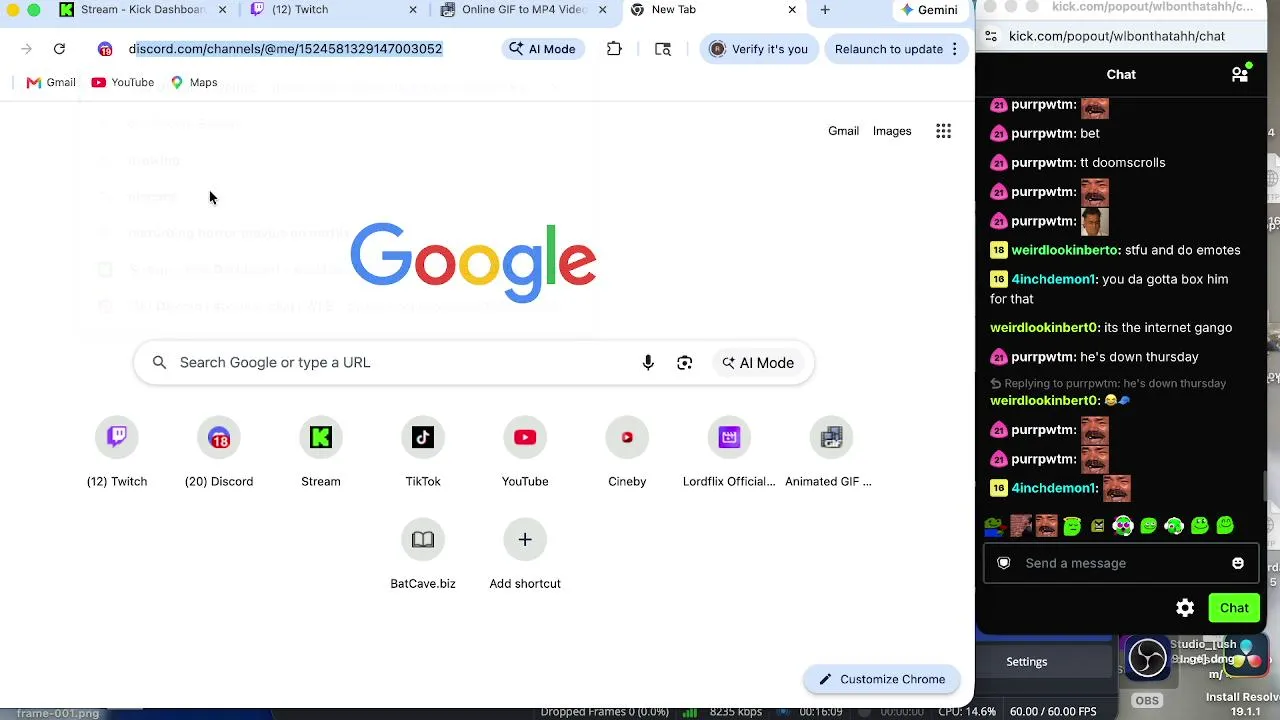Click the OBS app icon
Viewport: 1280px width, 720px height.
click(x=1147, y=657)
